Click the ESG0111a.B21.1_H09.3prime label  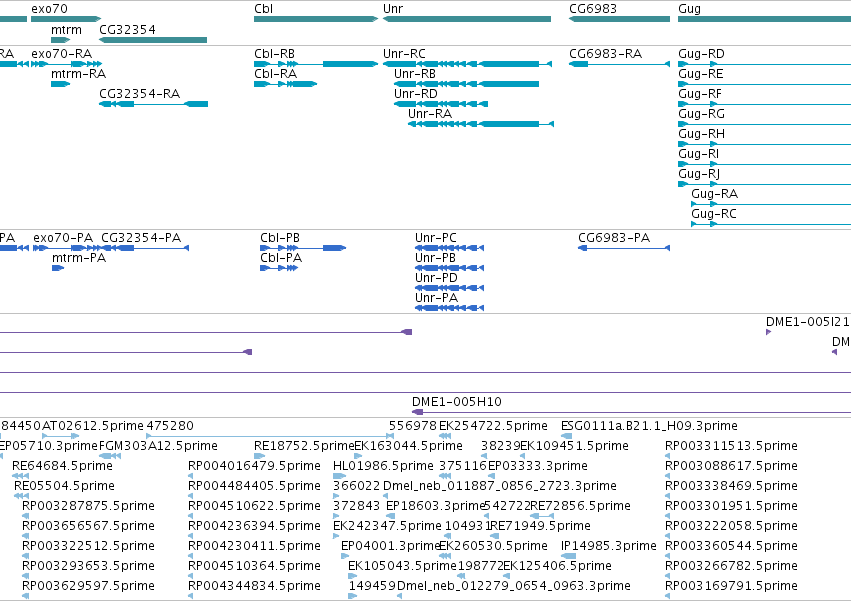[649, 426]
